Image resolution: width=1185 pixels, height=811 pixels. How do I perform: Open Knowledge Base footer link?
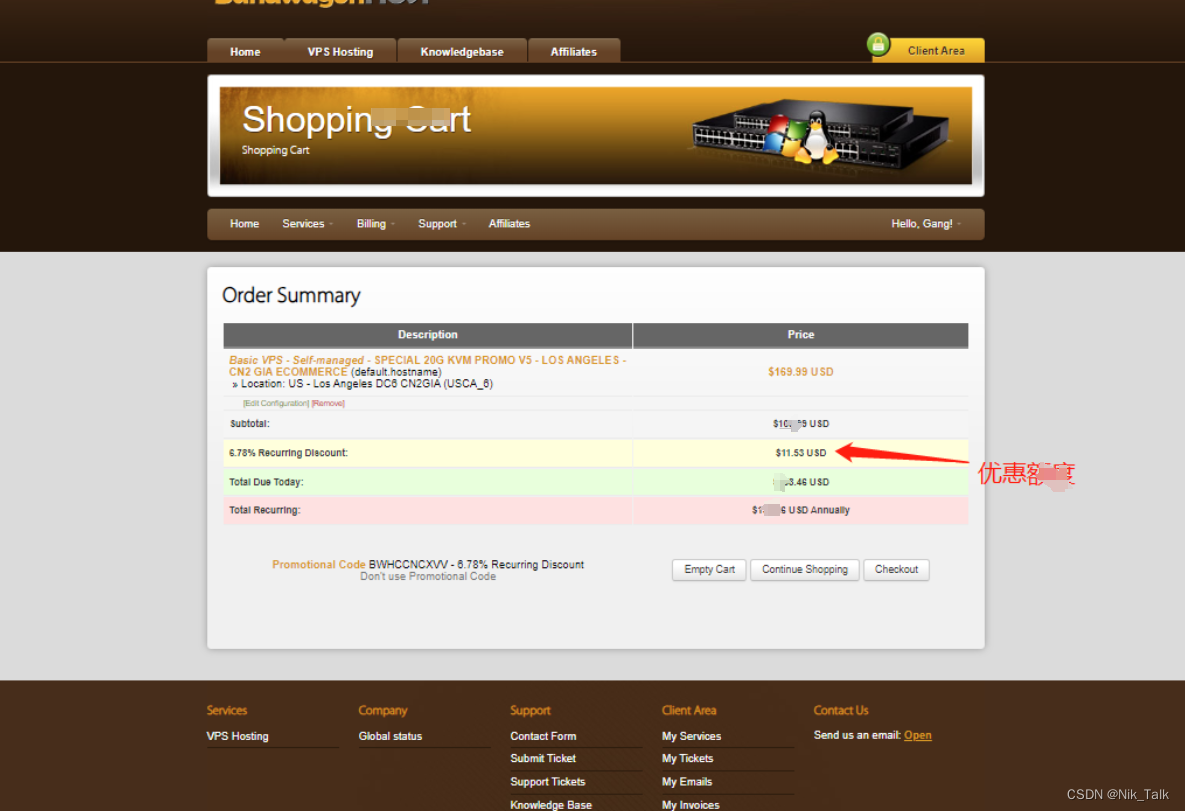pyautogui.click(x=550, y=805)
